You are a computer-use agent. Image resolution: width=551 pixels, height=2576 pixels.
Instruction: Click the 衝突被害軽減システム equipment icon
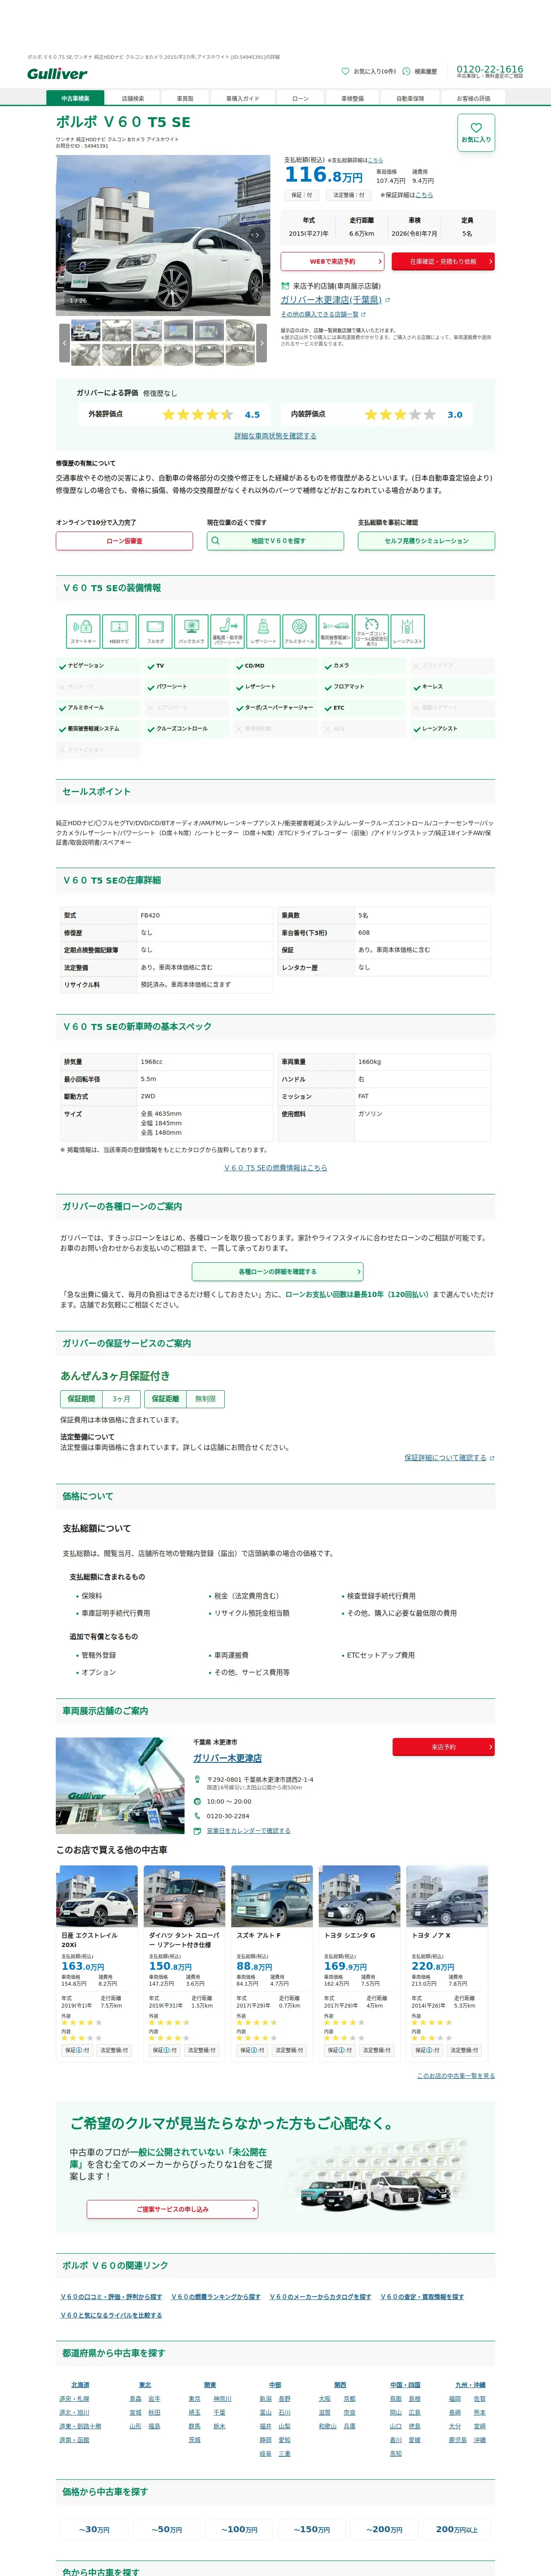pos(335,631)
